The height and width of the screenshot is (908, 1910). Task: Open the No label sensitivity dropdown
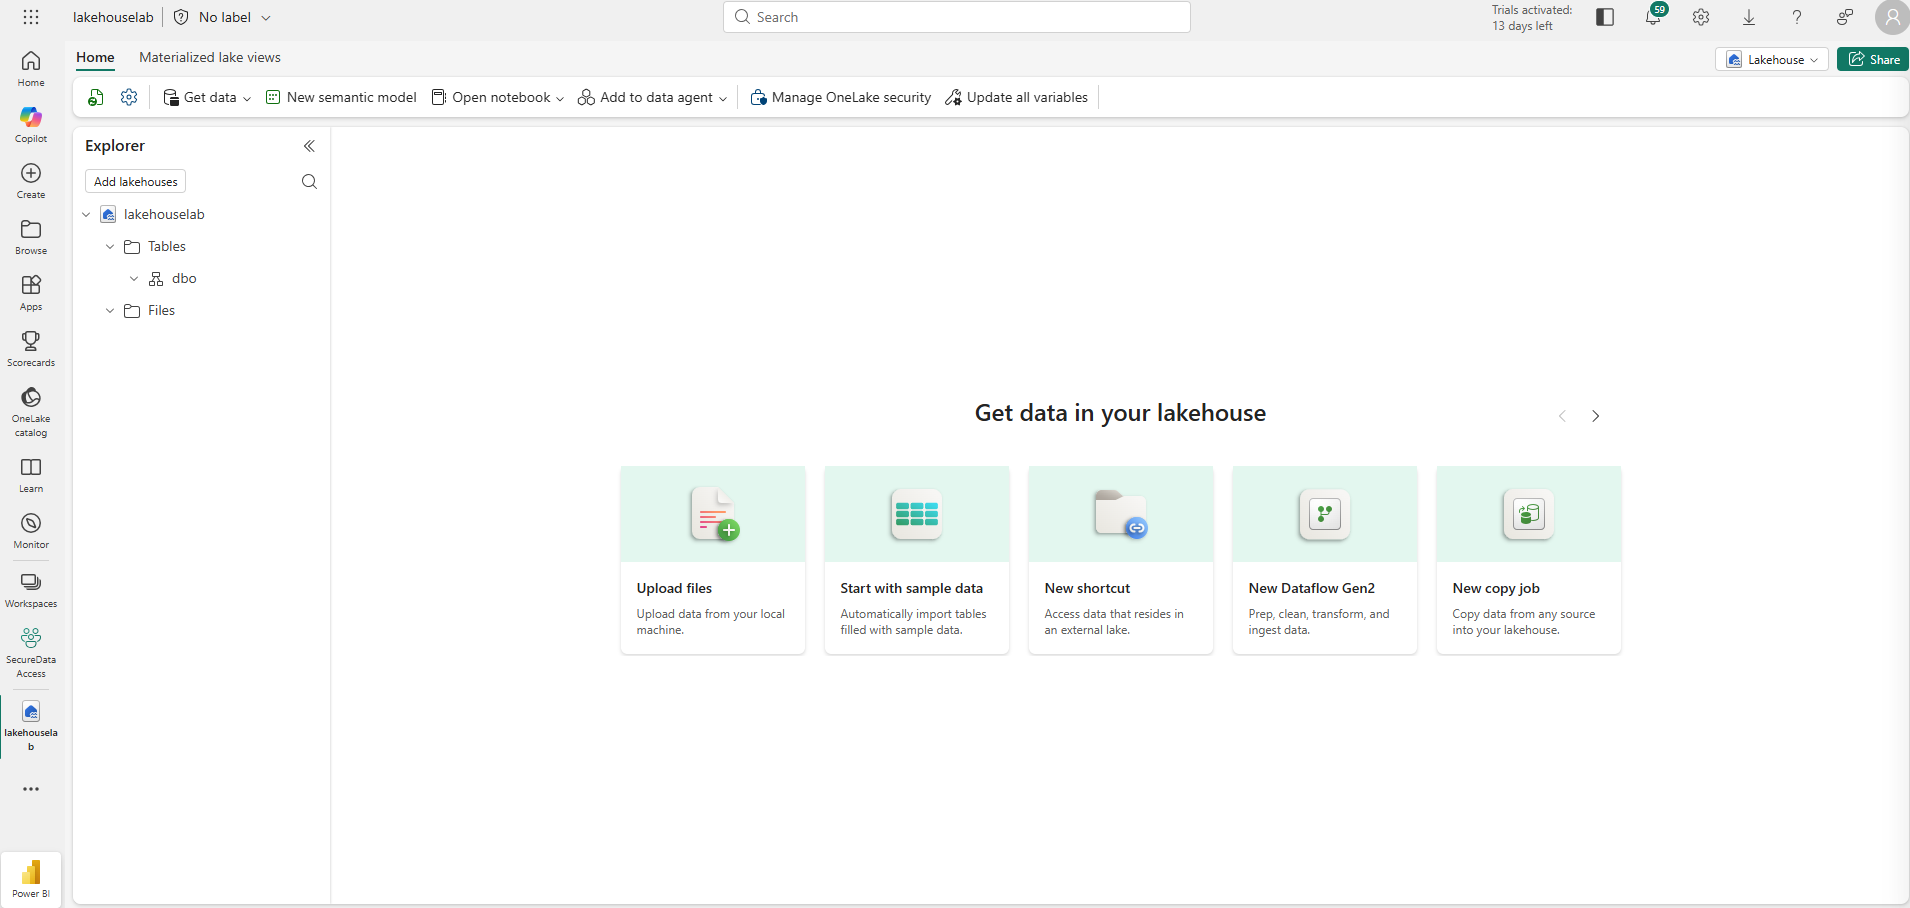click(x=222, y=17)
